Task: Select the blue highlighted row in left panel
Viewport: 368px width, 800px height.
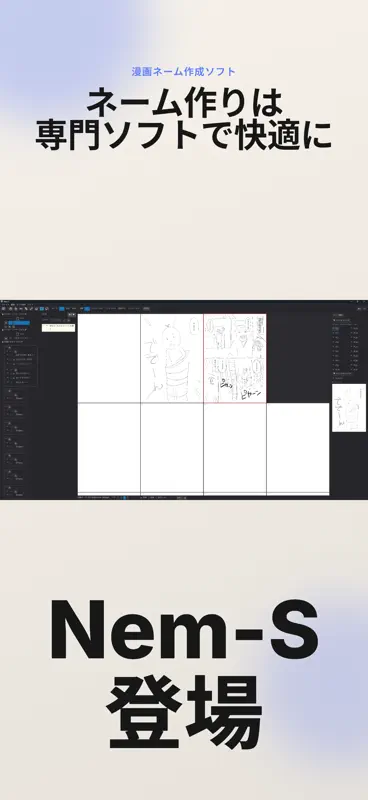Action: 19,323
